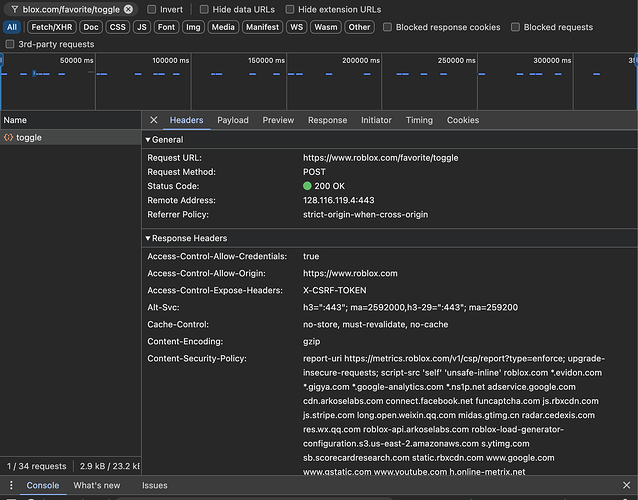Filter by CSS requests

(118, 27)
